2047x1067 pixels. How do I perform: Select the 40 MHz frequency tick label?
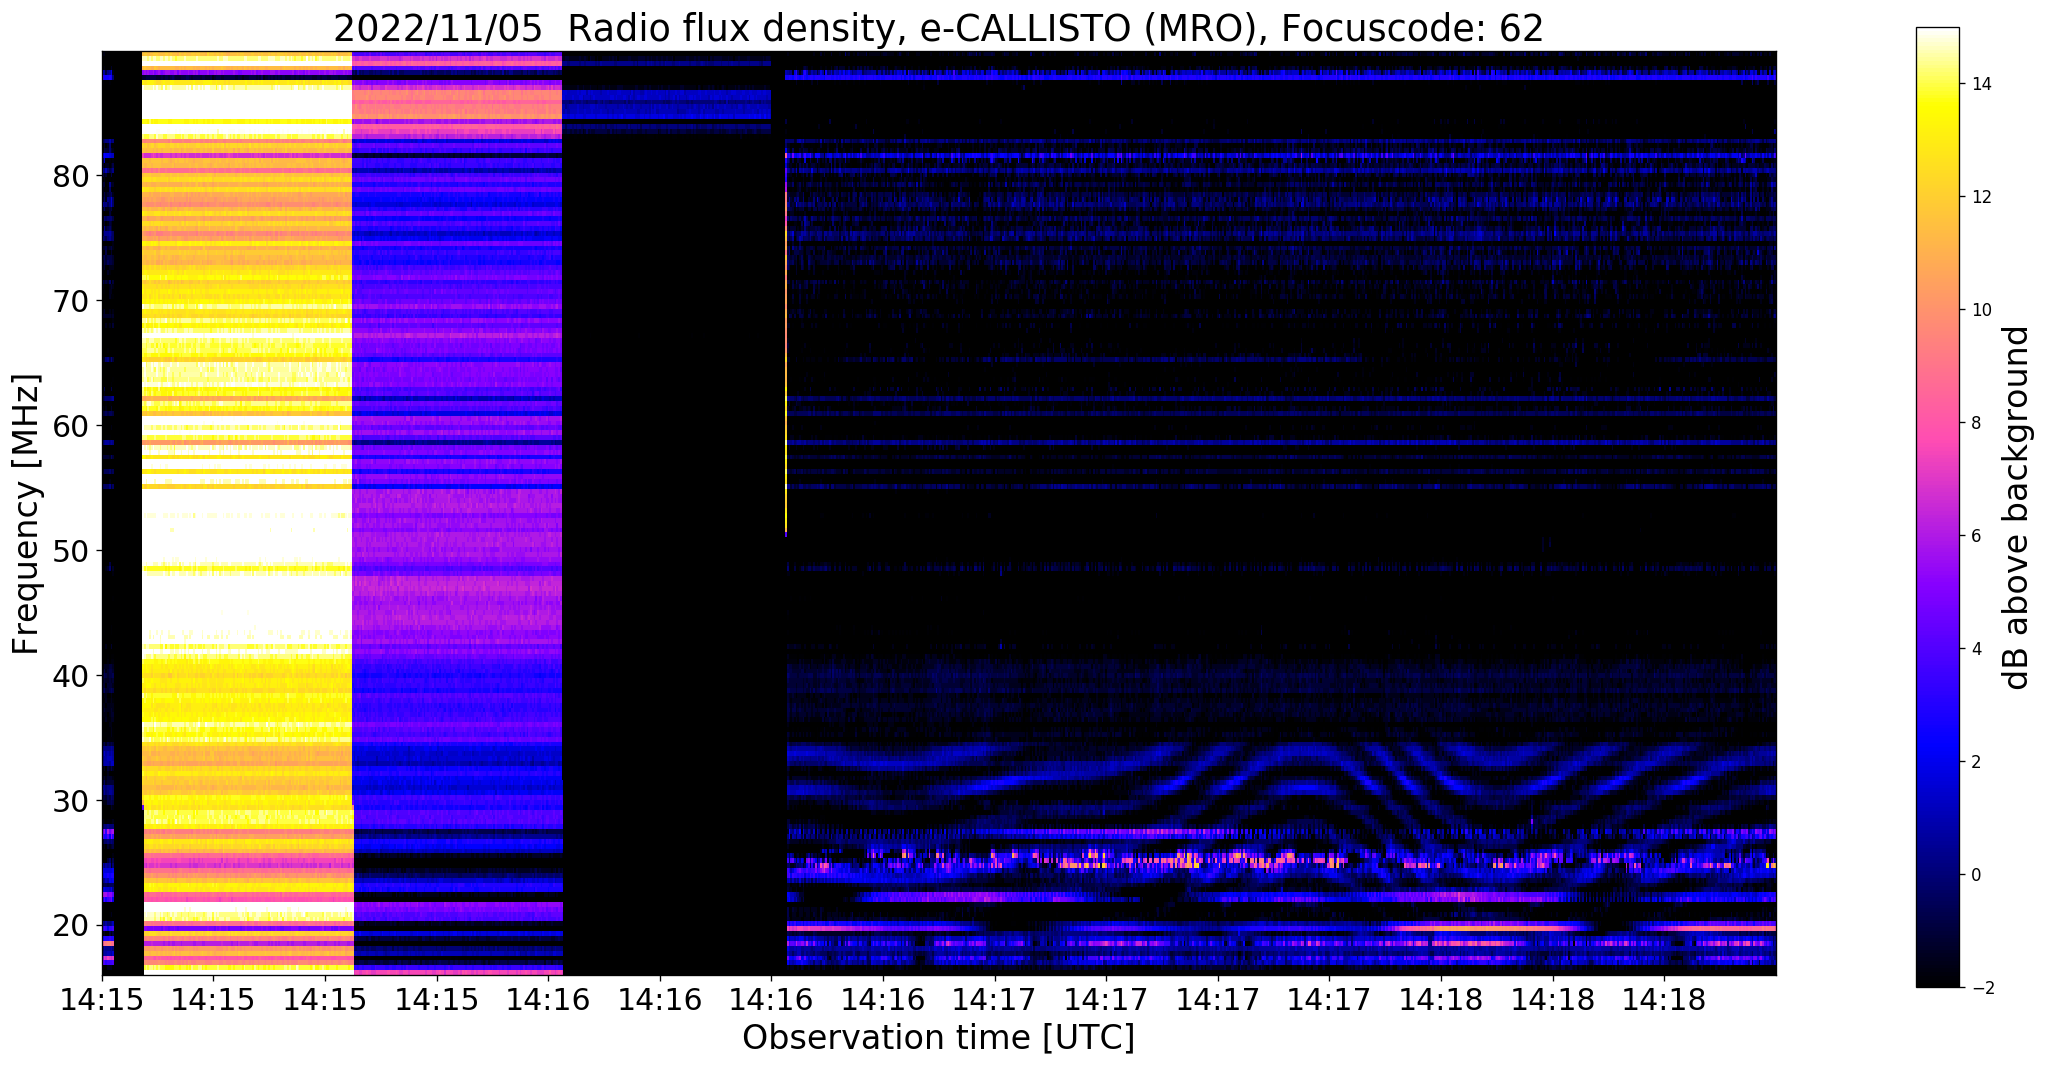[x=72, y=676]
